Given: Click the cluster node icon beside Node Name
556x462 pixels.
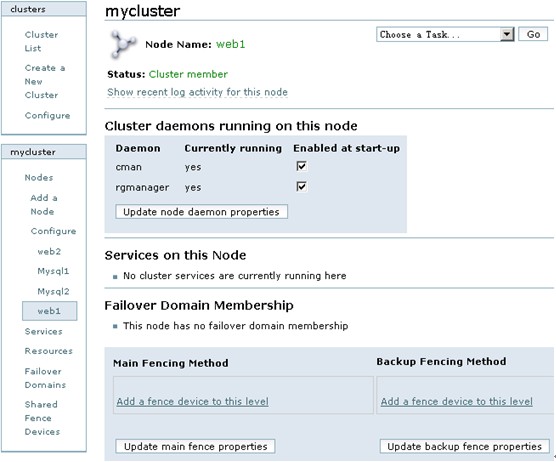Looking at the screenshot, I should (123, 44).
